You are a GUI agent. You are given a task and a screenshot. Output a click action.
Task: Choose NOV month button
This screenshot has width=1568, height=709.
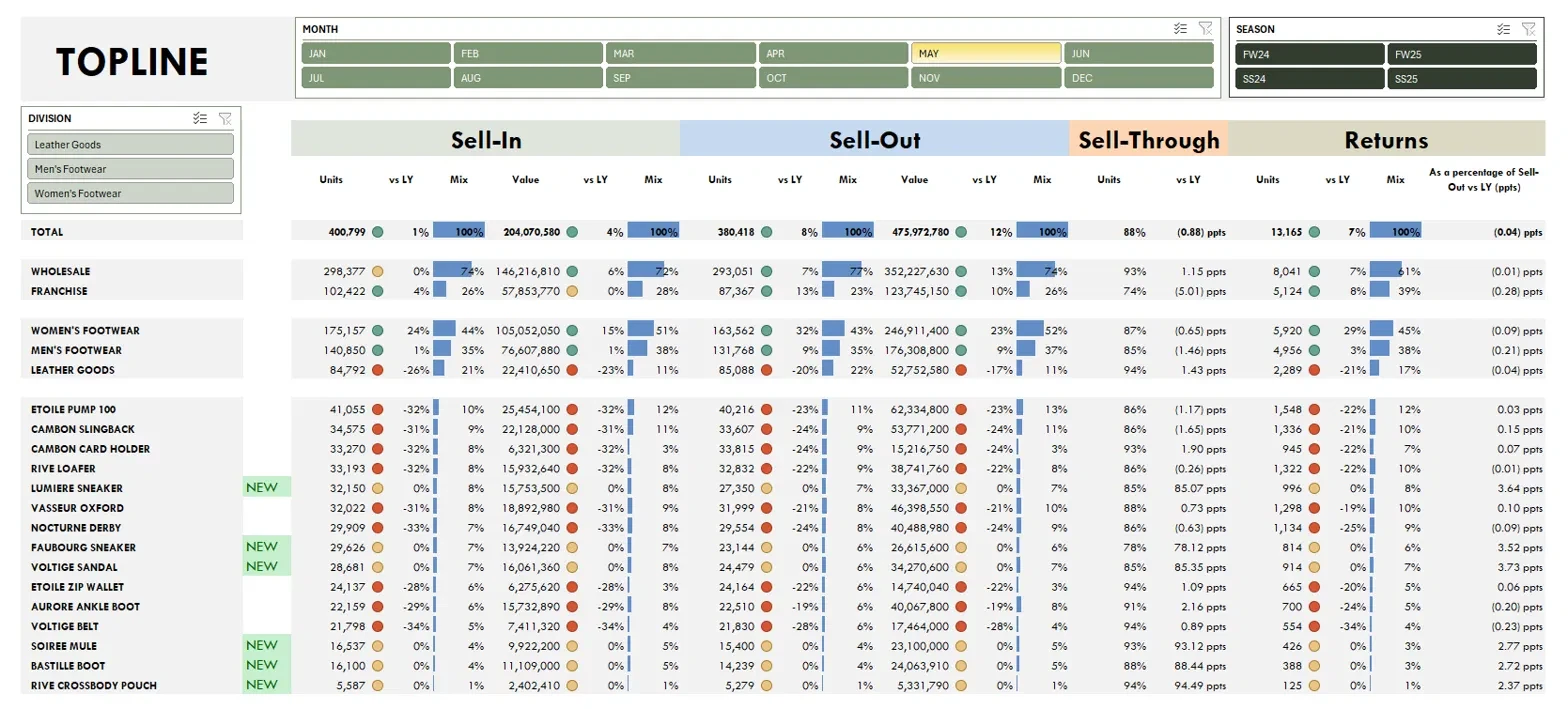(x=985, y=77)
